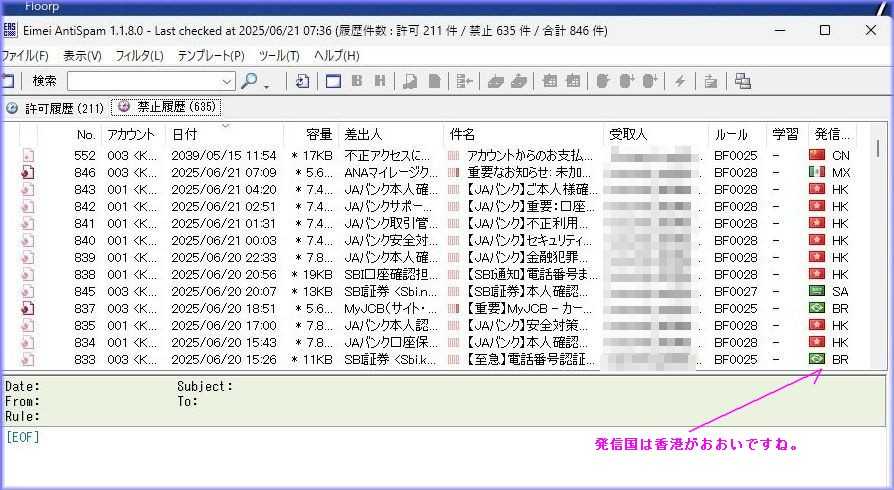Screen dimensions: 894x490
Task: Focus the 検索 text input field
Action: (x=144, y=82)
